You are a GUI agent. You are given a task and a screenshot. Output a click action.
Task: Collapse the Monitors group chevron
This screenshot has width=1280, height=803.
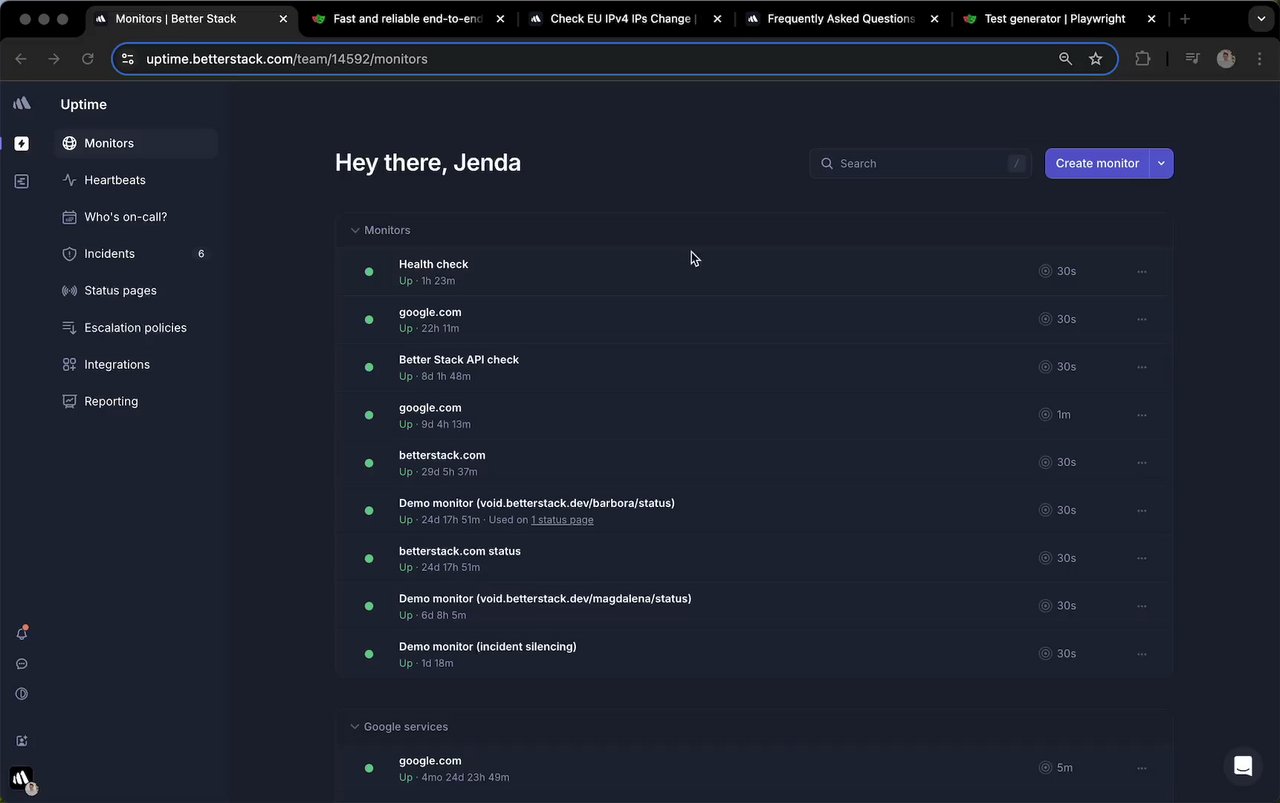[x=354, y=230]
